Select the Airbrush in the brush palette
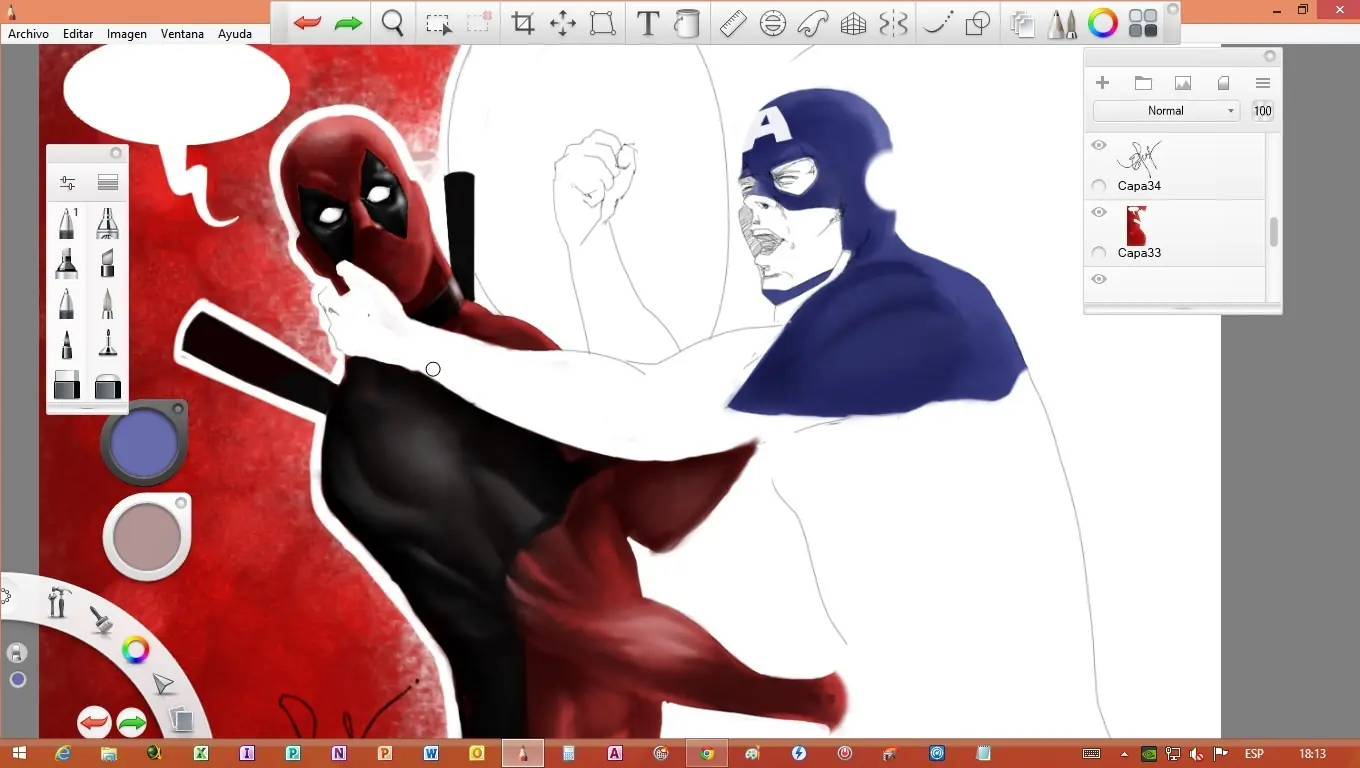 coord(107,223)
